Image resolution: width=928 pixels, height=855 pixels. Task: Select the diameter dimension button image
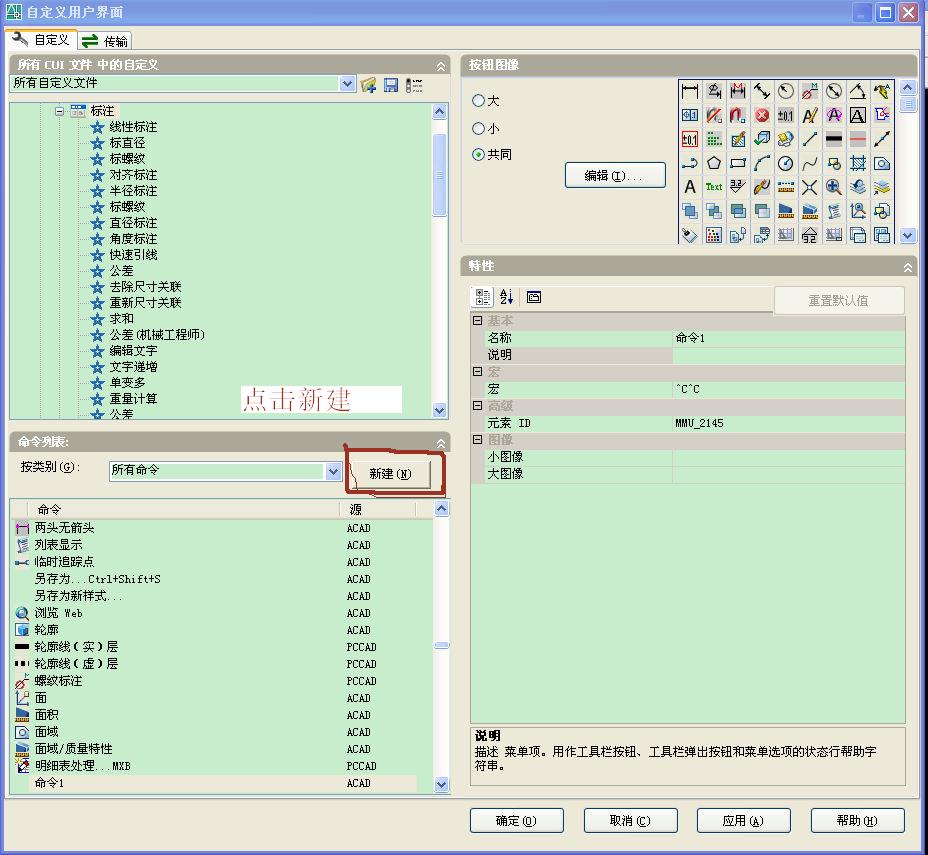(834, 91)
